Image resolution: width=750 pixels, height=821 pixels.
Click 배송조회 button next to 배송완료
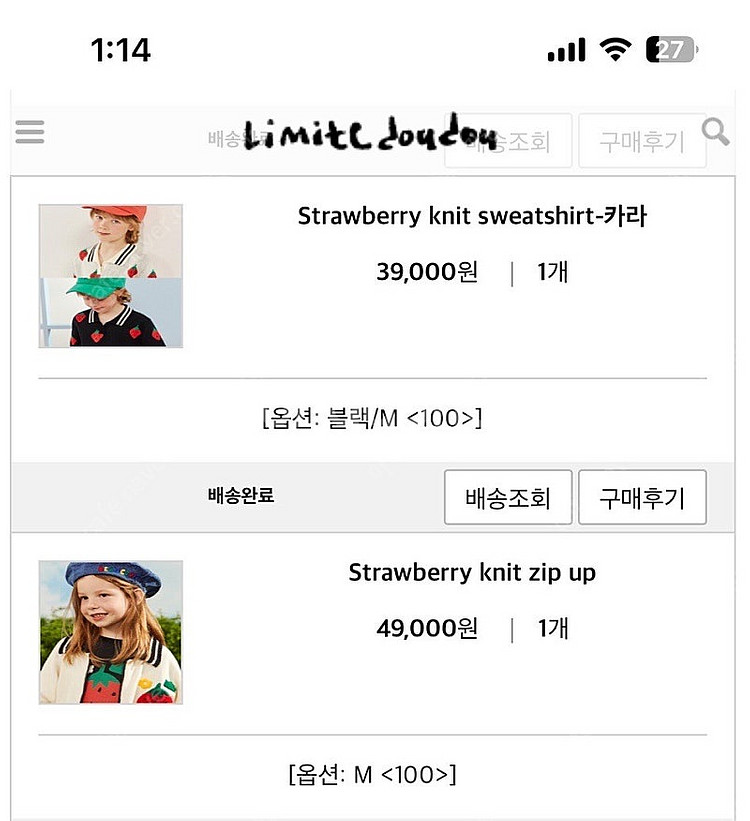[508, 497]
